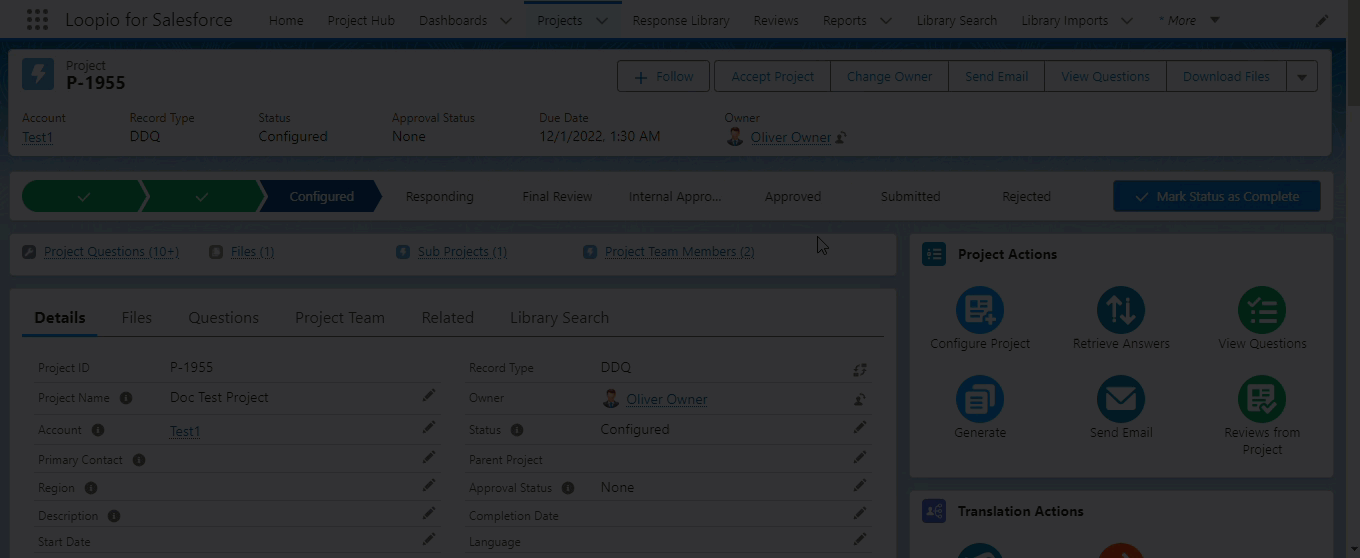Open the Project Hub navigation tab

[x=361, y=20]
